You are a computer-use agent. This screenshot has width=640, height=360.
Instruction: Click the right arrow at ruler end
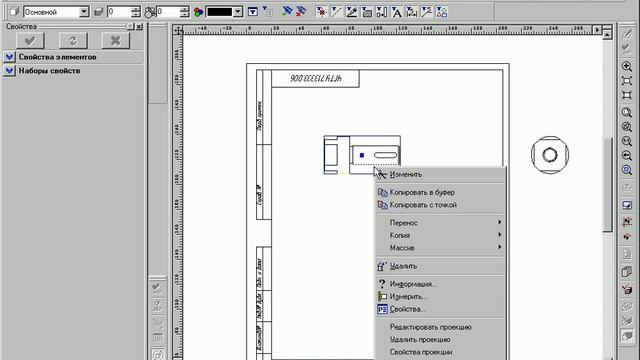click(x=597, y=30)
